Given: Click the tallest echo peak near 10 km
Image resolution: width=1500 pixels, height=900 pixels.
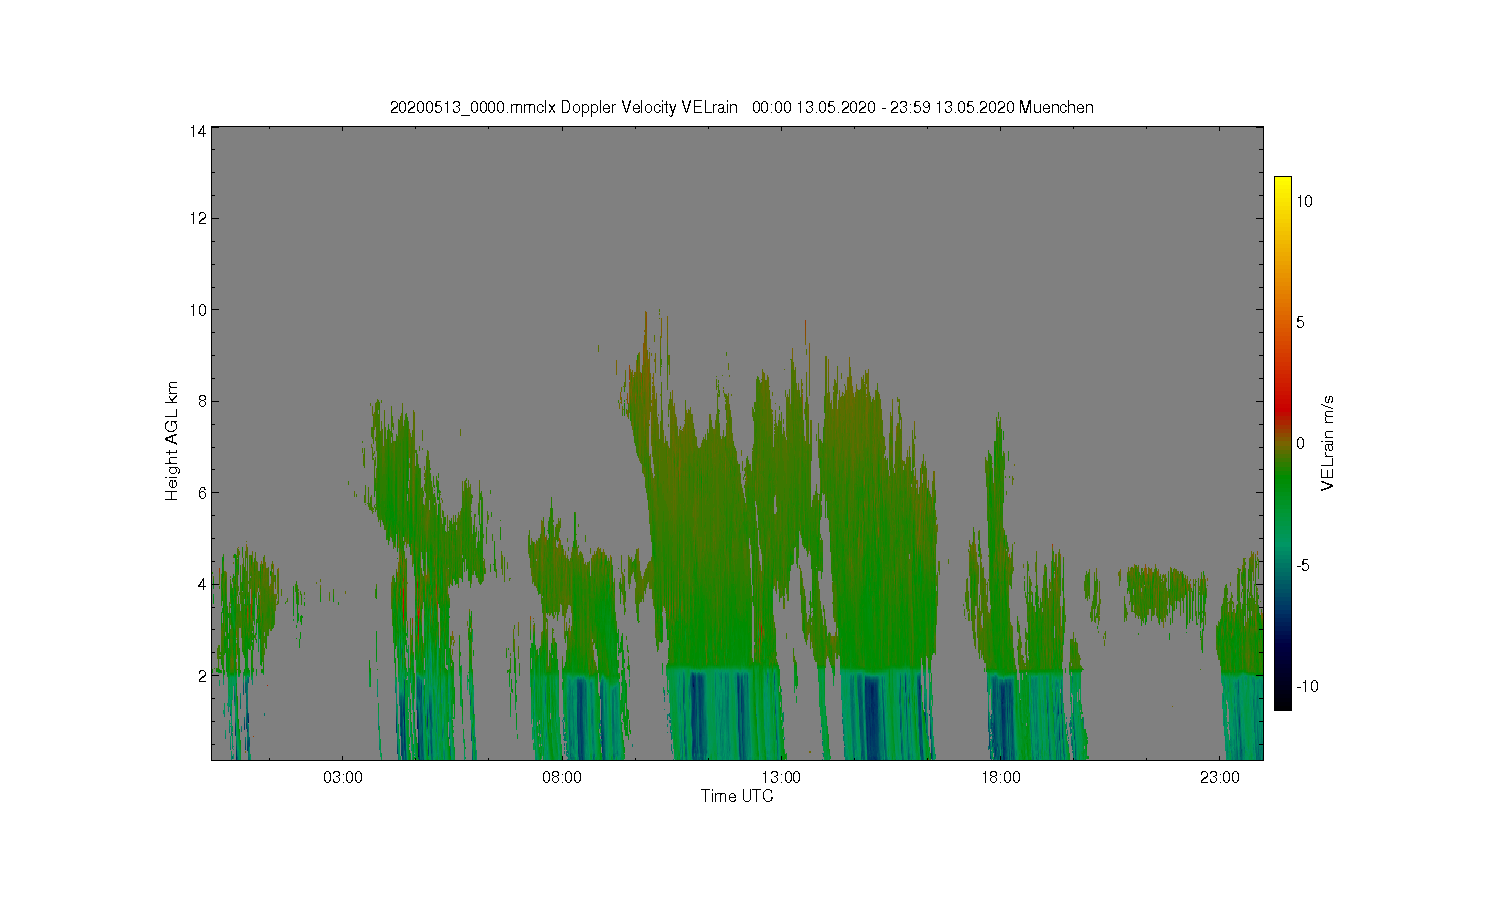Looking at the screenshot, I should 646,318.
